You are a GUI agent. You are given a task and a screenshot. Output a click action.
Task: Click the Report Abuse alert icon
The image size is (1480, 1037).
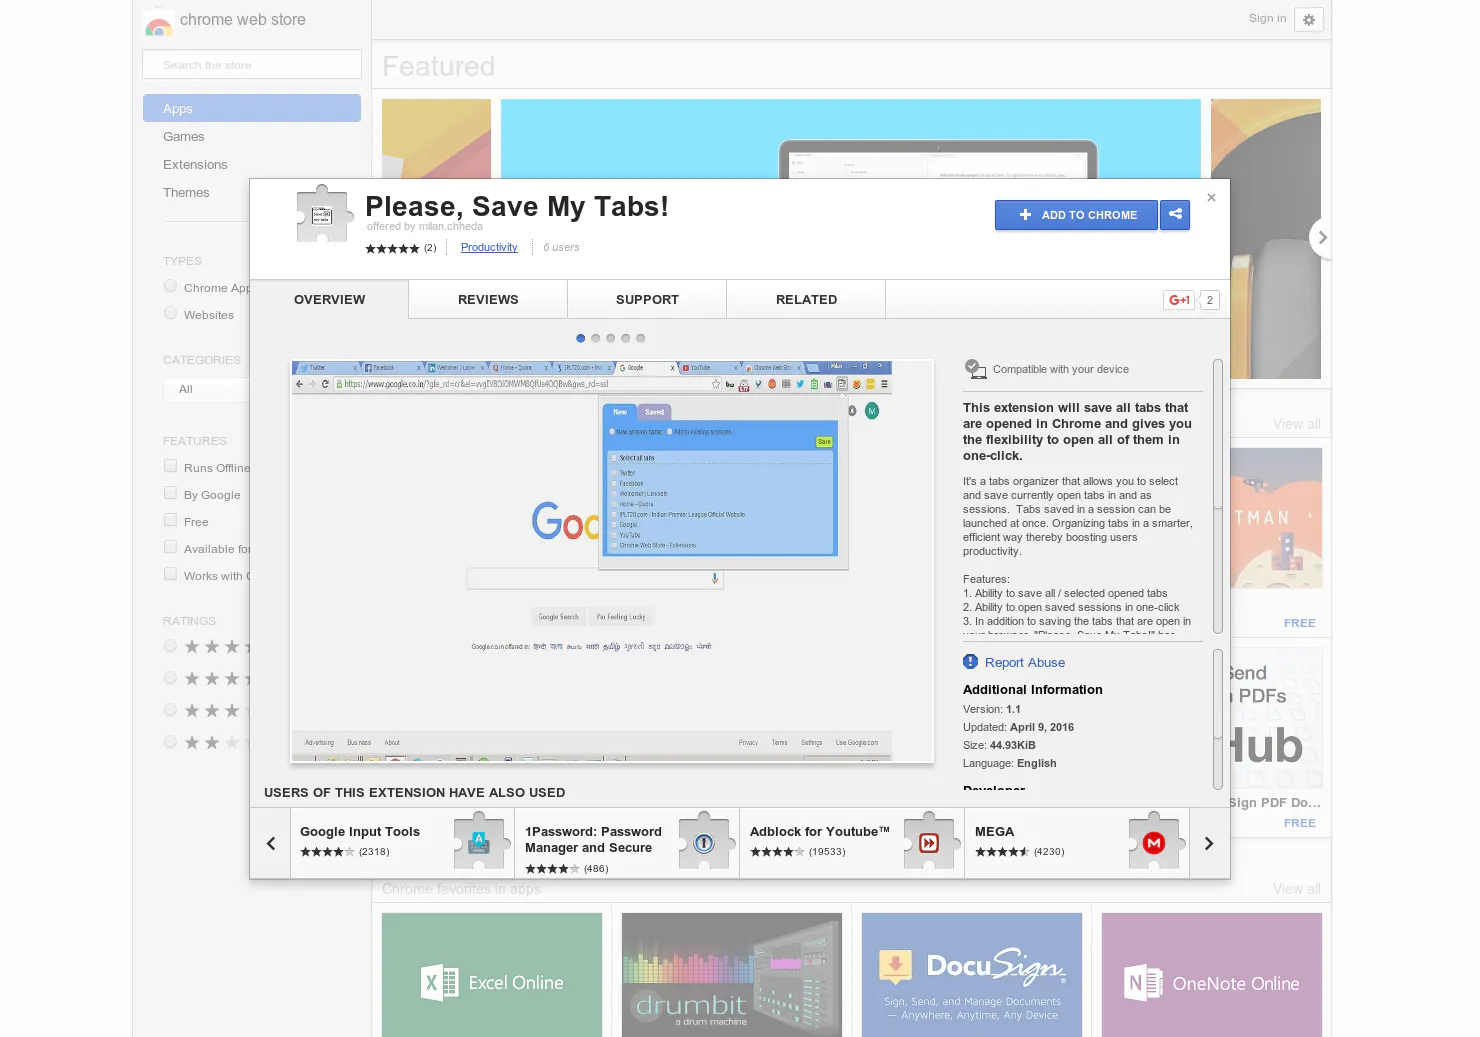(970, 662)
